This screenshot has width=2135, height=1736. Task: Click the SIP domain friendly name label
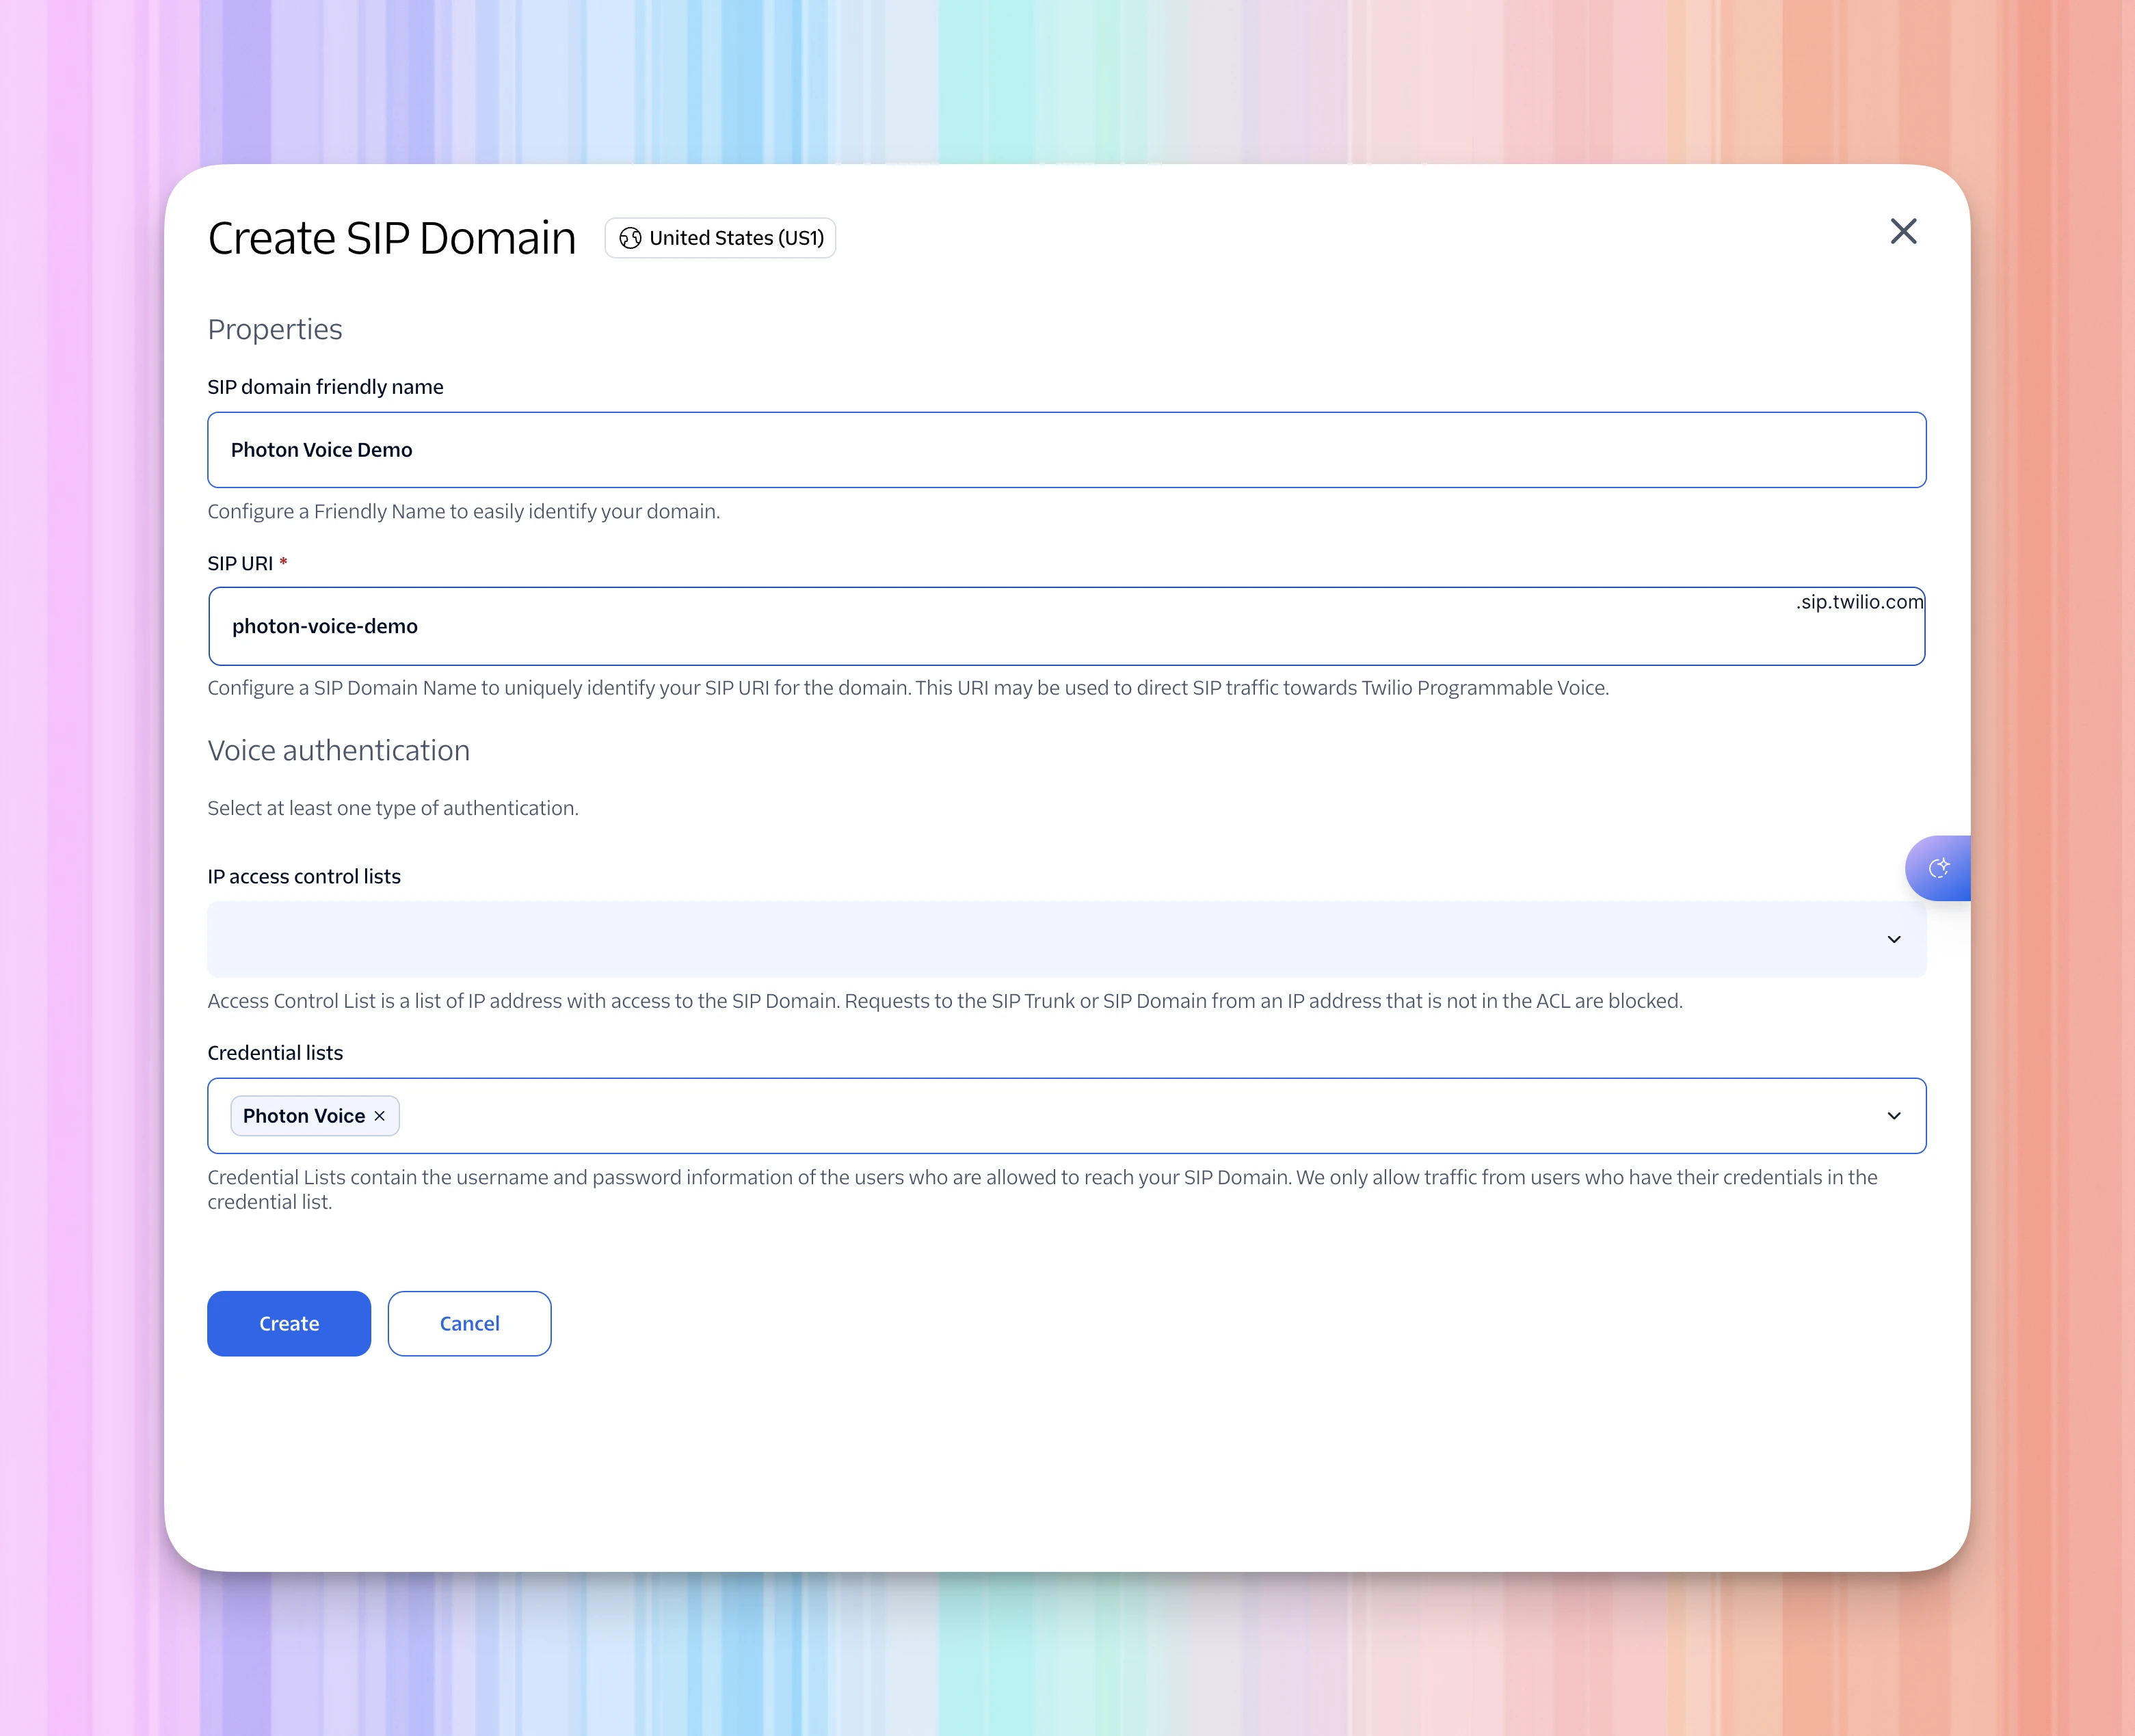[x=325, y=387]
